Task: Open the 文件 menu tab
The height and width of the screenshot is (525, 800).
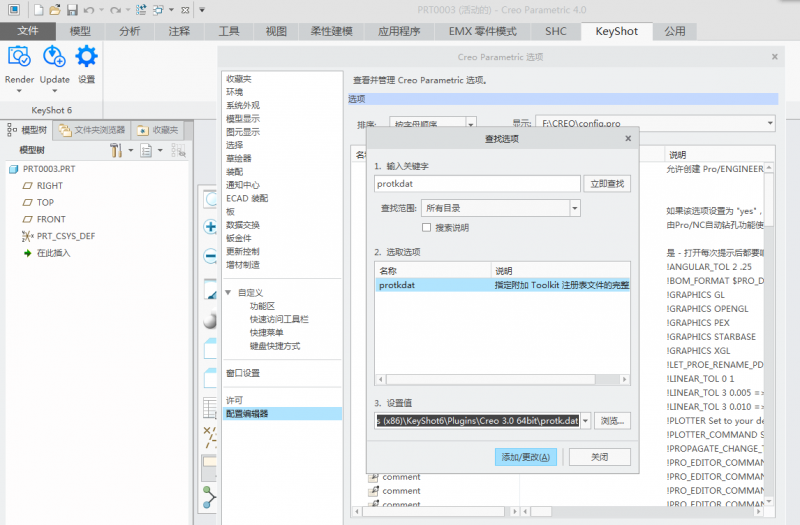Action: coord(28,31)
